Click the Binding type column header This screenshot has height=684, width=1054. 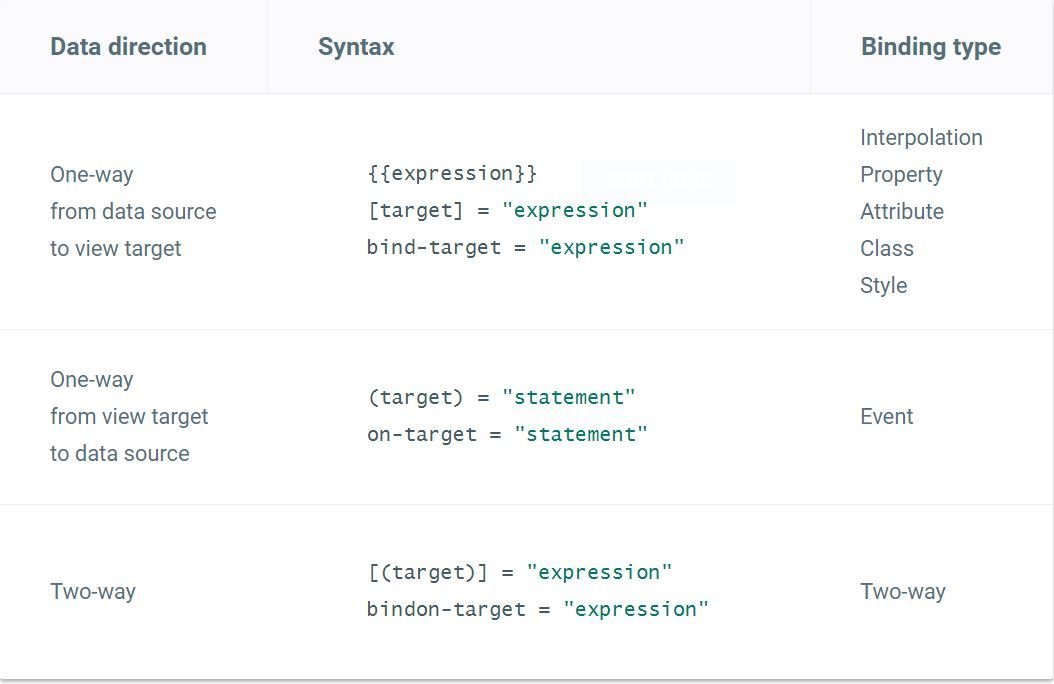(930, 47)
